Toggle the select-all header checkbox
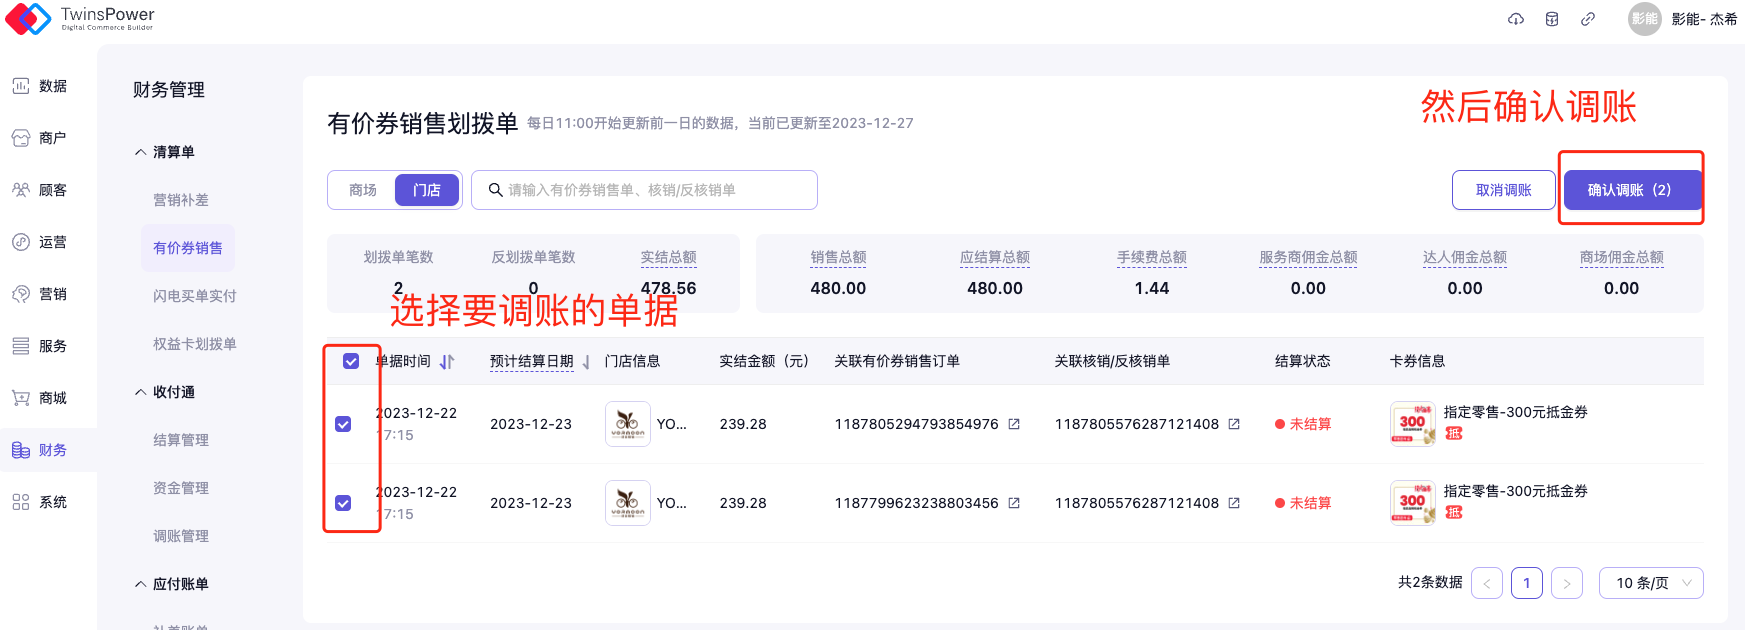Viewport: 1745px width, 630px height. point(351,361)
